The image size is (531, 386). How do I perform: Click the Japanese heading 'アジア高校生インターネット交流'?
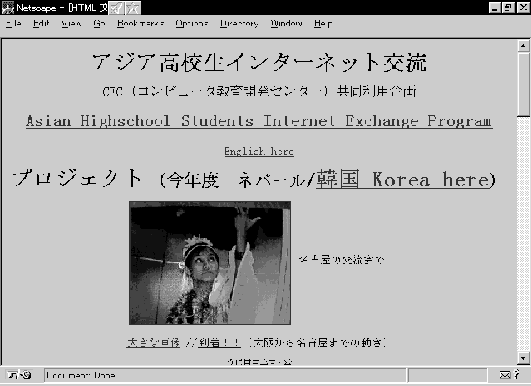coord(260,63)
